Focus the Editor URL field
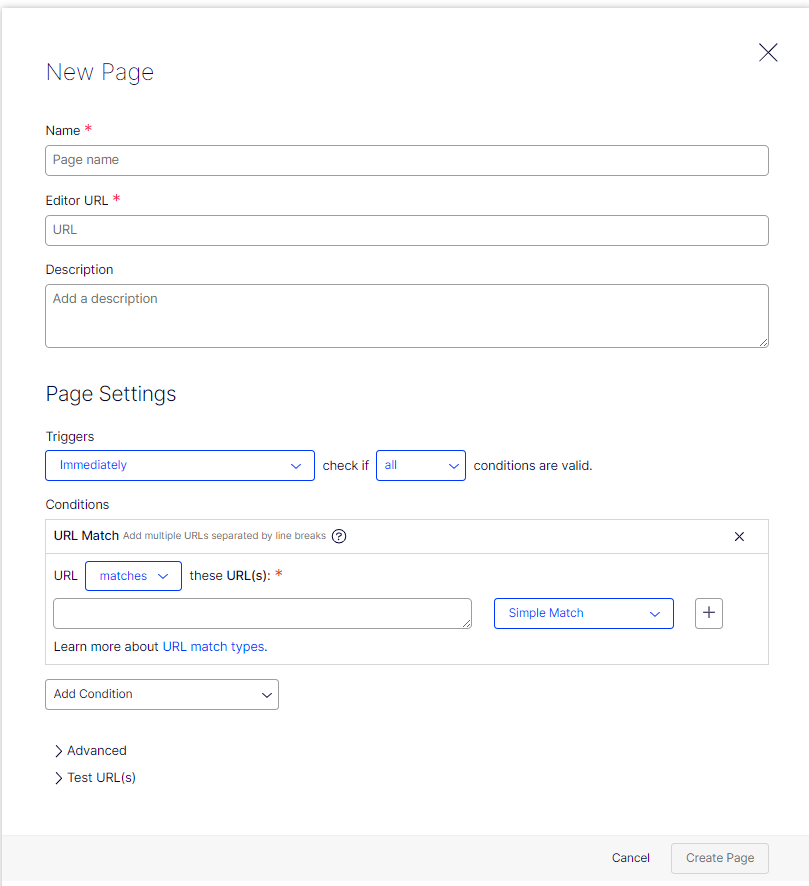This screenshot has height=886, width=809. coord(406,230)
